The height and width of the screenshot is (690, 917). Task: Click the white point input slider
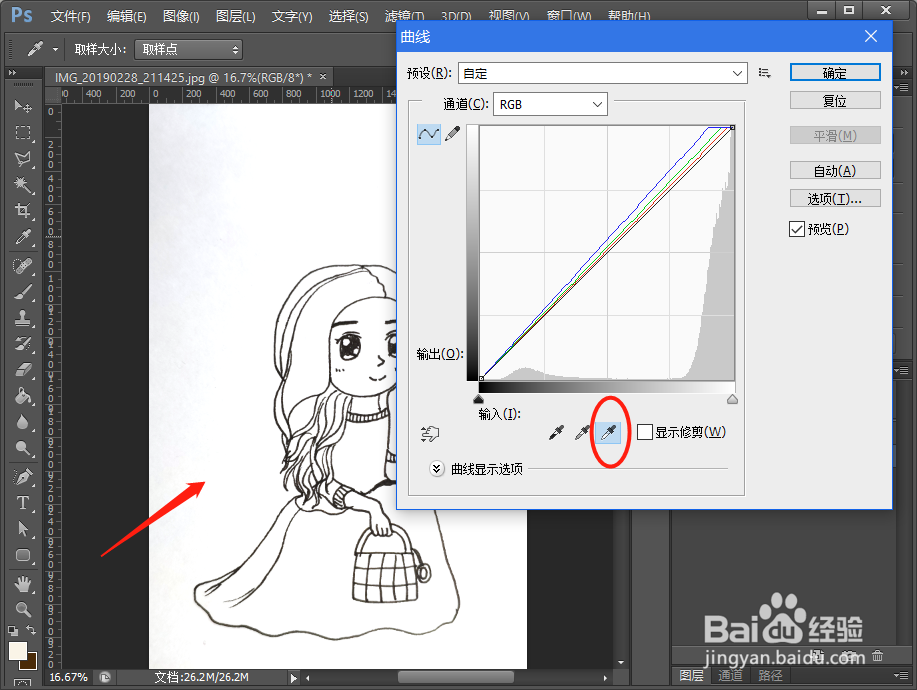click(732, 399)
